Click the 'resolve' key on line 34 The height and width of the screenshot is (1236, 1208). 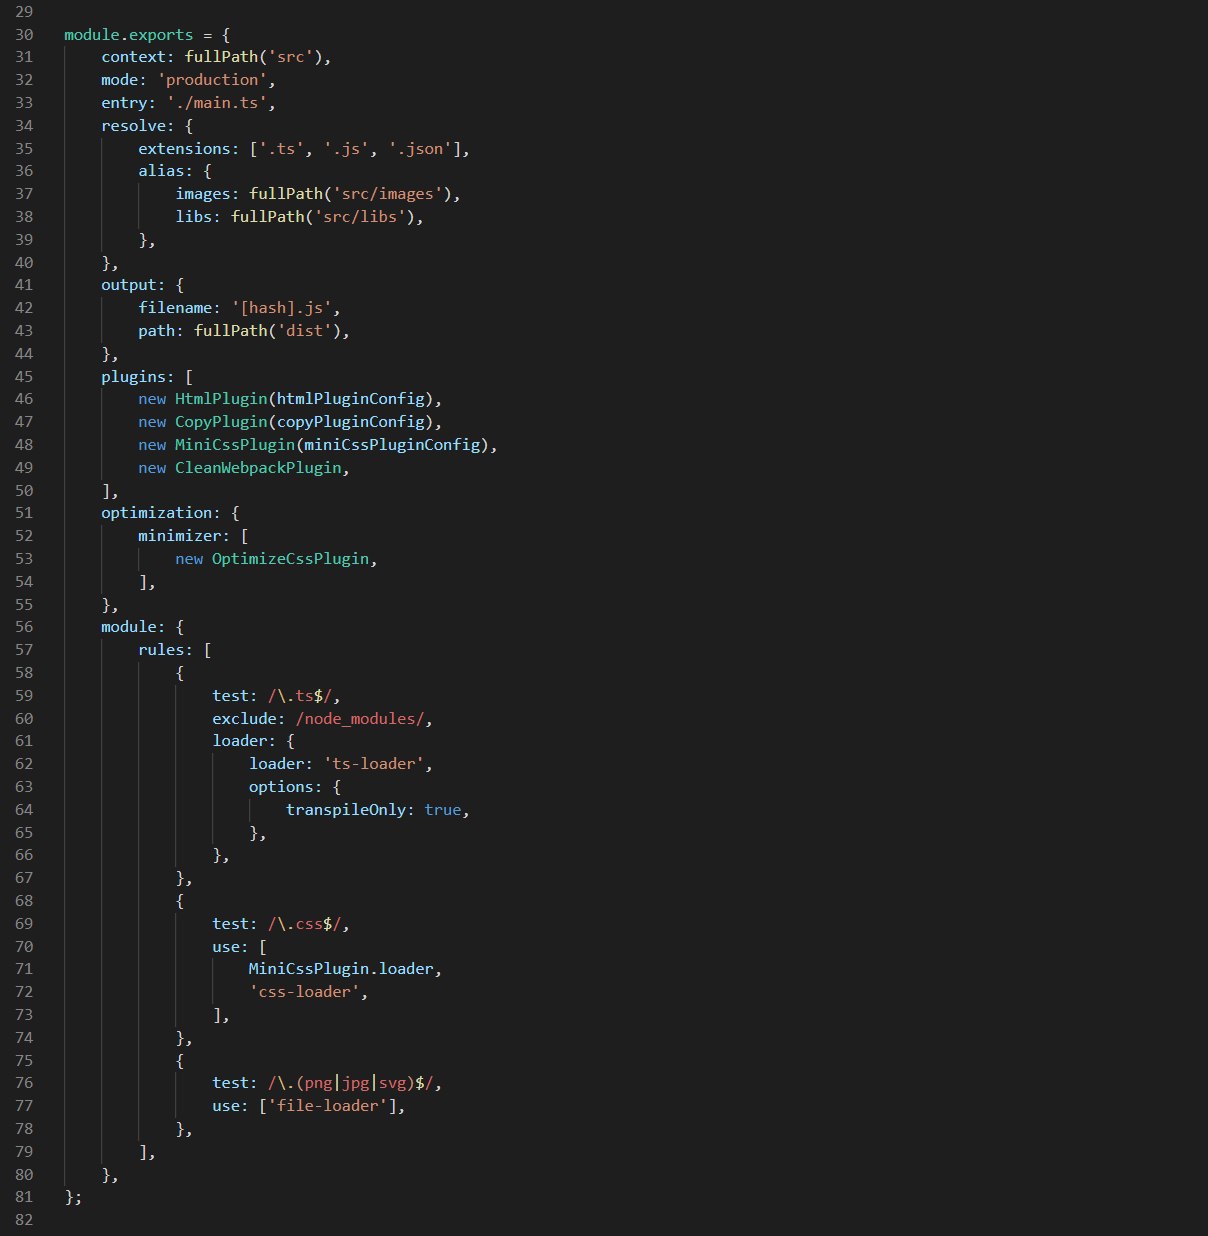pos(133,126)
